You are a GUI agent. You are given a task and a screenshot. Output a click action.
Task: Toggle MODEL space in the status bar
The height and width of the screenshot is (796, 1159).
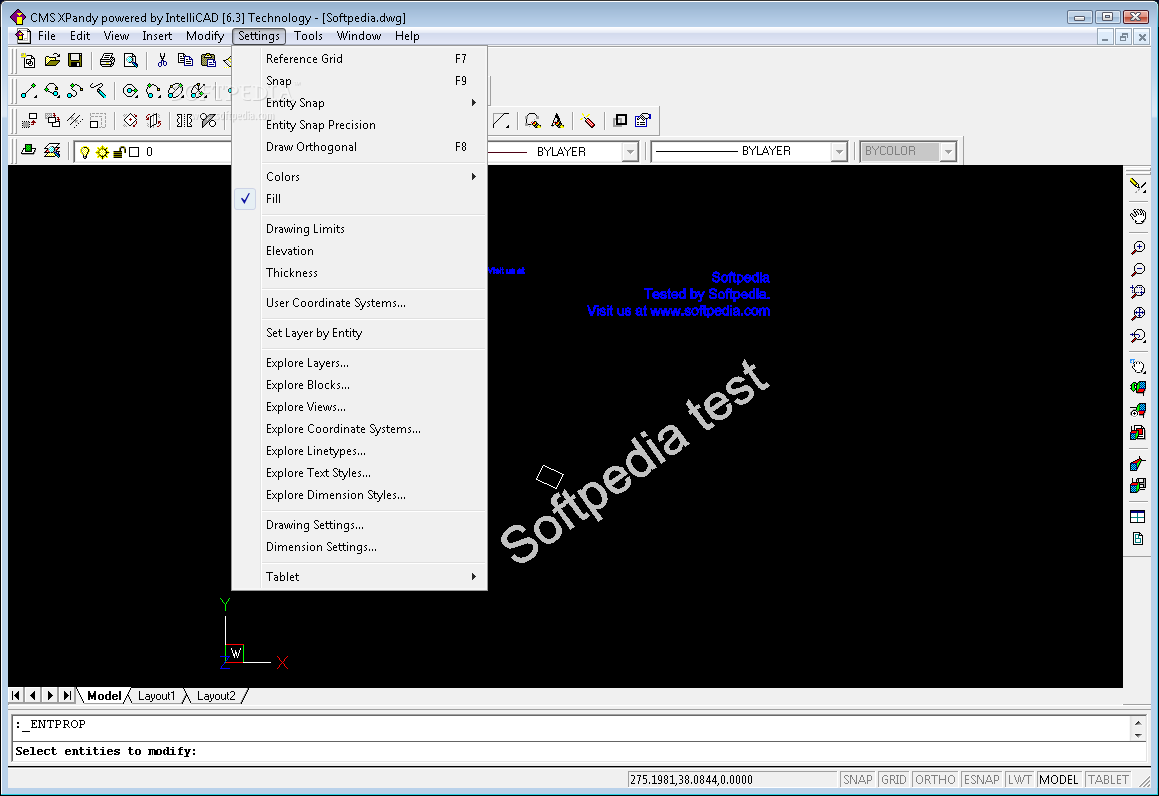1058,780
